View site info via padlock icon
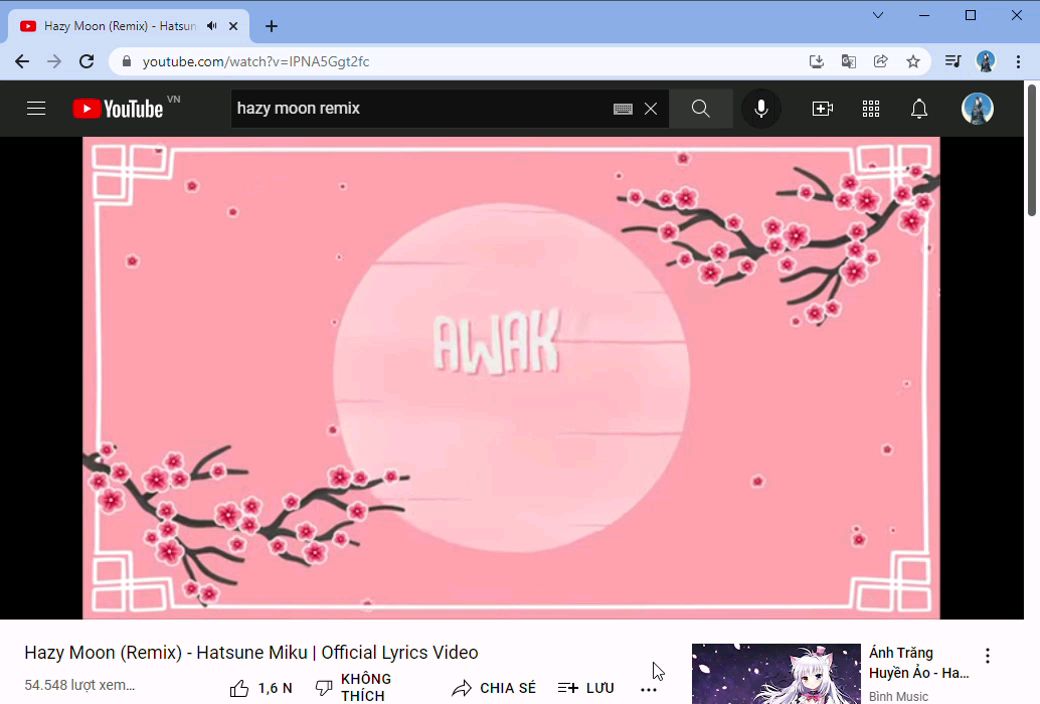 click(127, 62)
